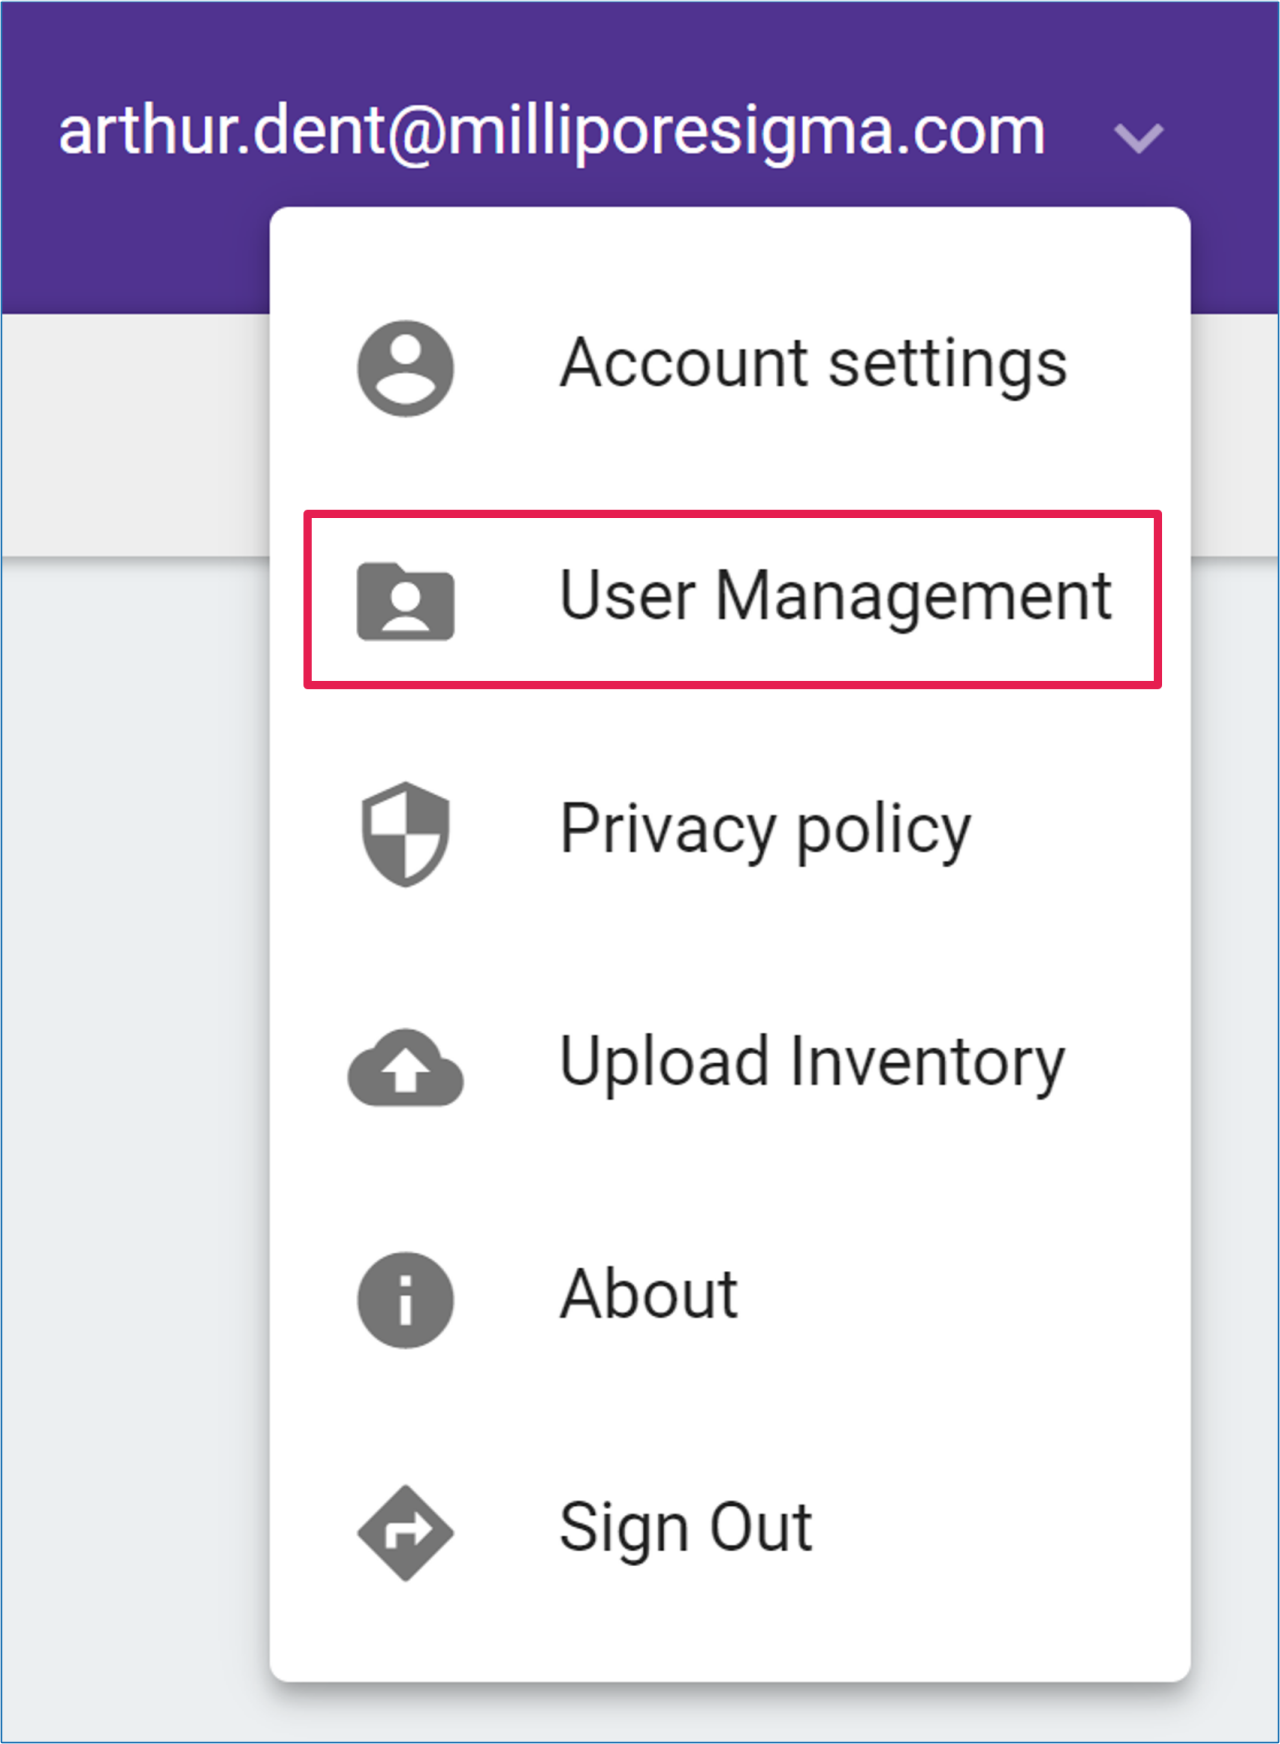Choose the Upload Inventory text label
The height and width of the screenshot is (1744, 1280).
pos(812,1063)
